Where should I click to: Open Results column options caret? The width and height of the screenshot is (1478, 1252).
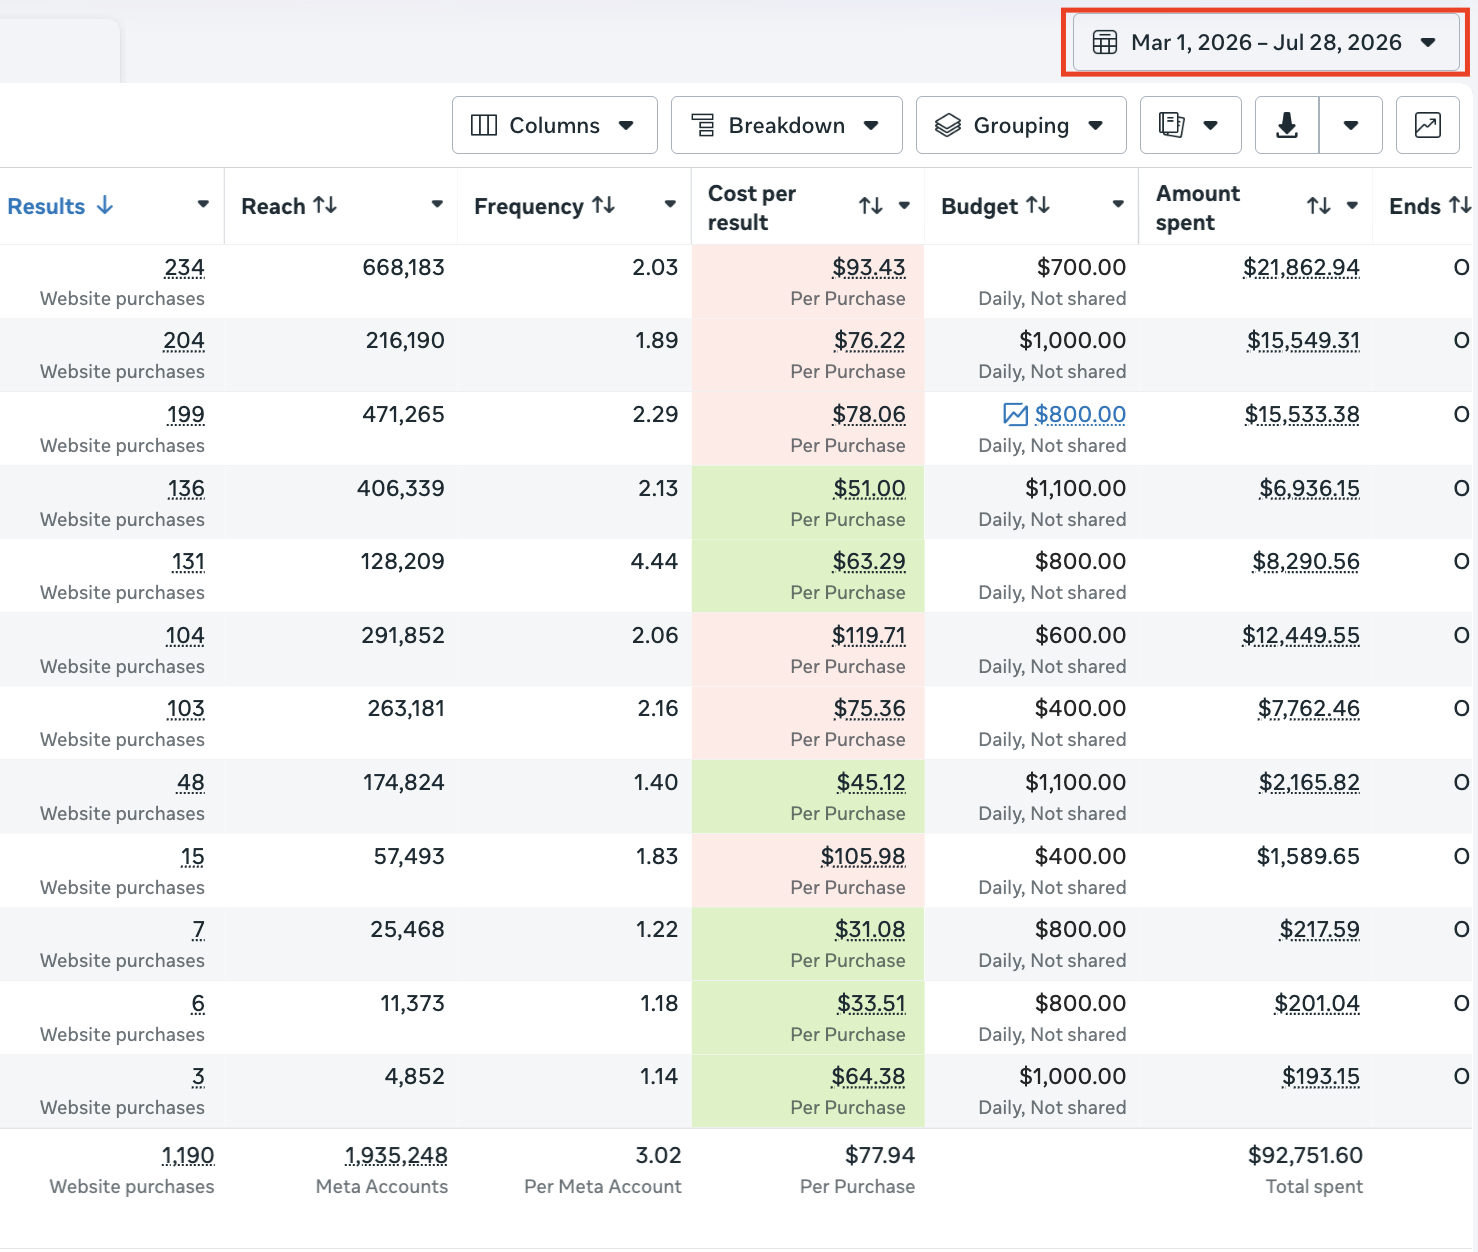[x=203, y=205]
